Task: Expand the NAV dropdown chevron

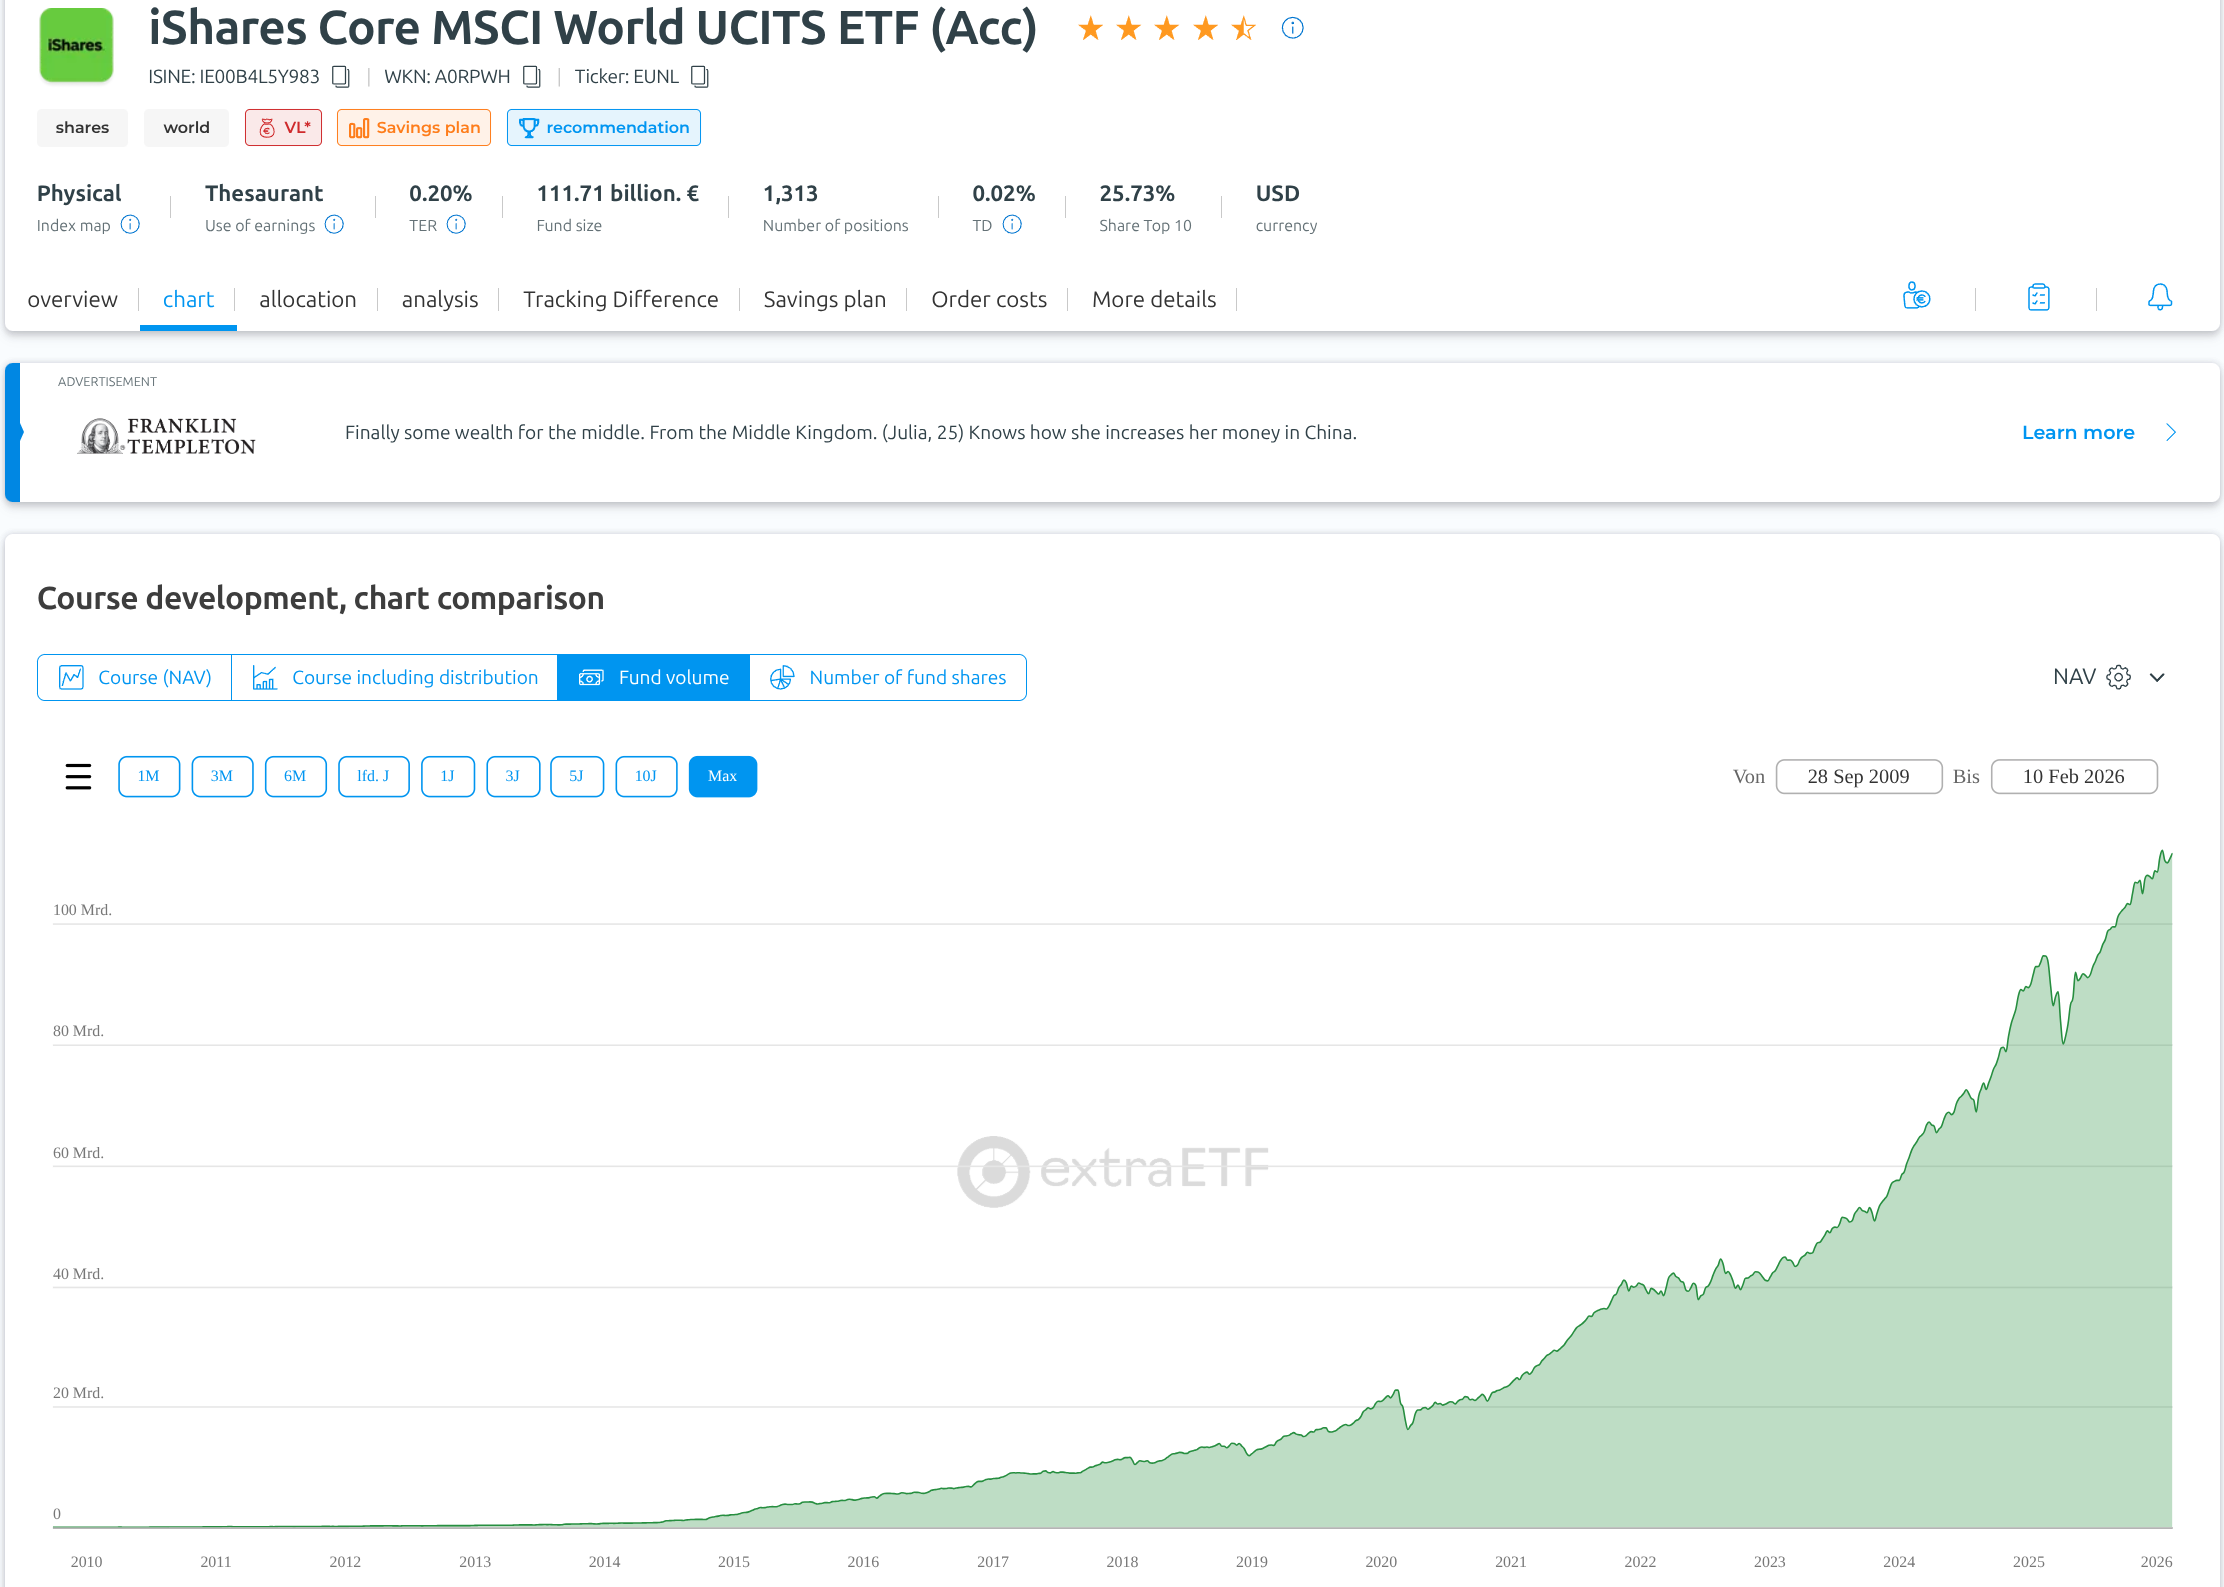Action: point(2157,677)
